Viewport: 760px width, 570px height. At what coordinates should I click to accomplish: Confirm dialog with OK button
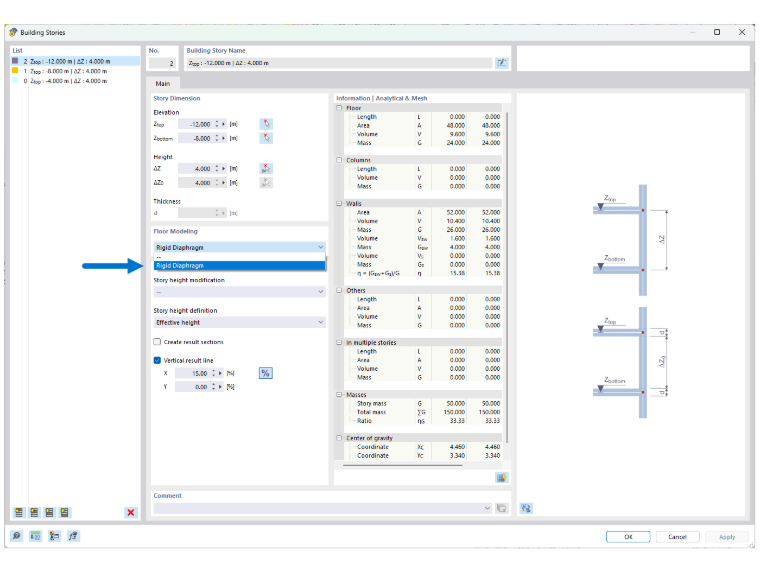point(628,537)
